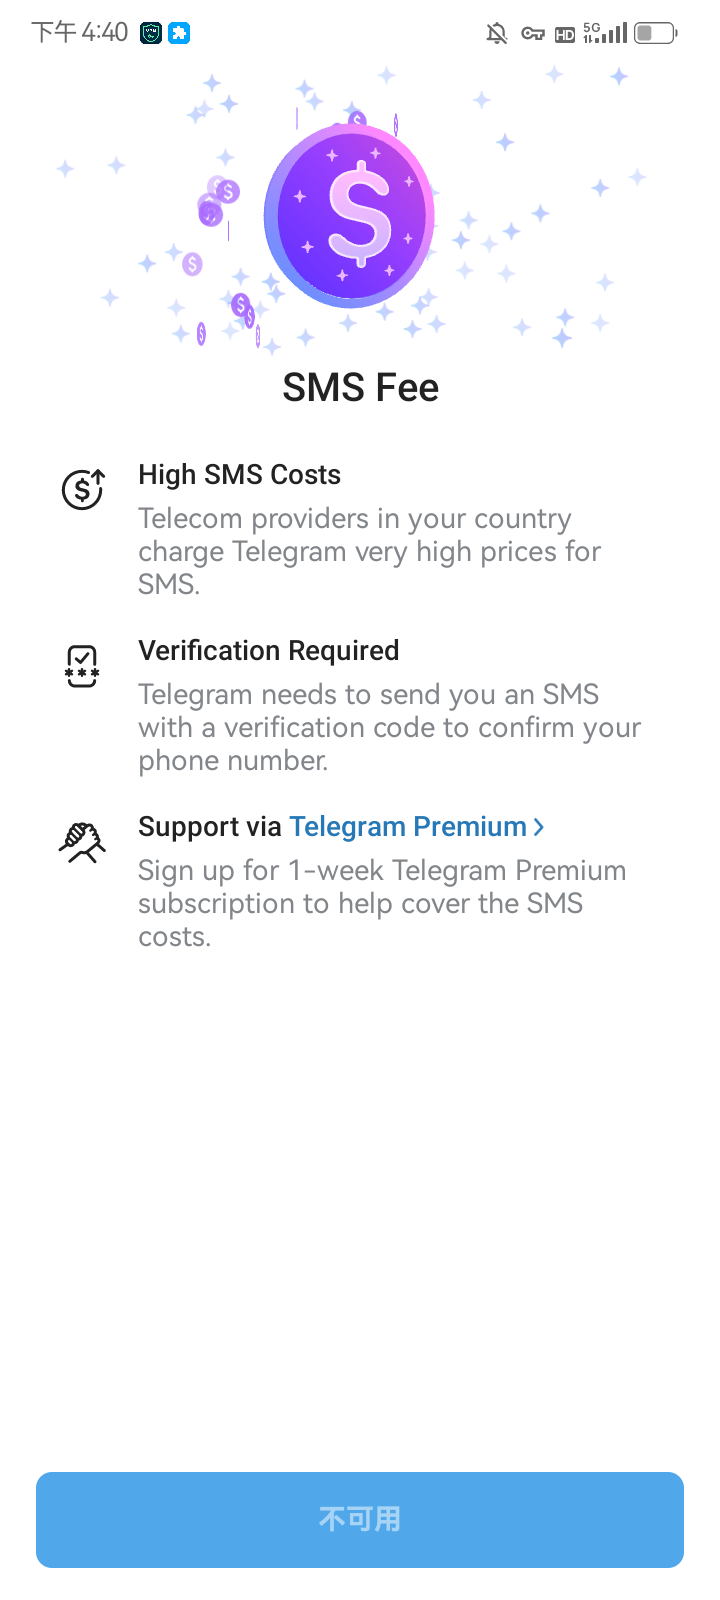Tap the muted notification bell status icon
Viewport: 720px width, 1600px height.
point(496,33)
